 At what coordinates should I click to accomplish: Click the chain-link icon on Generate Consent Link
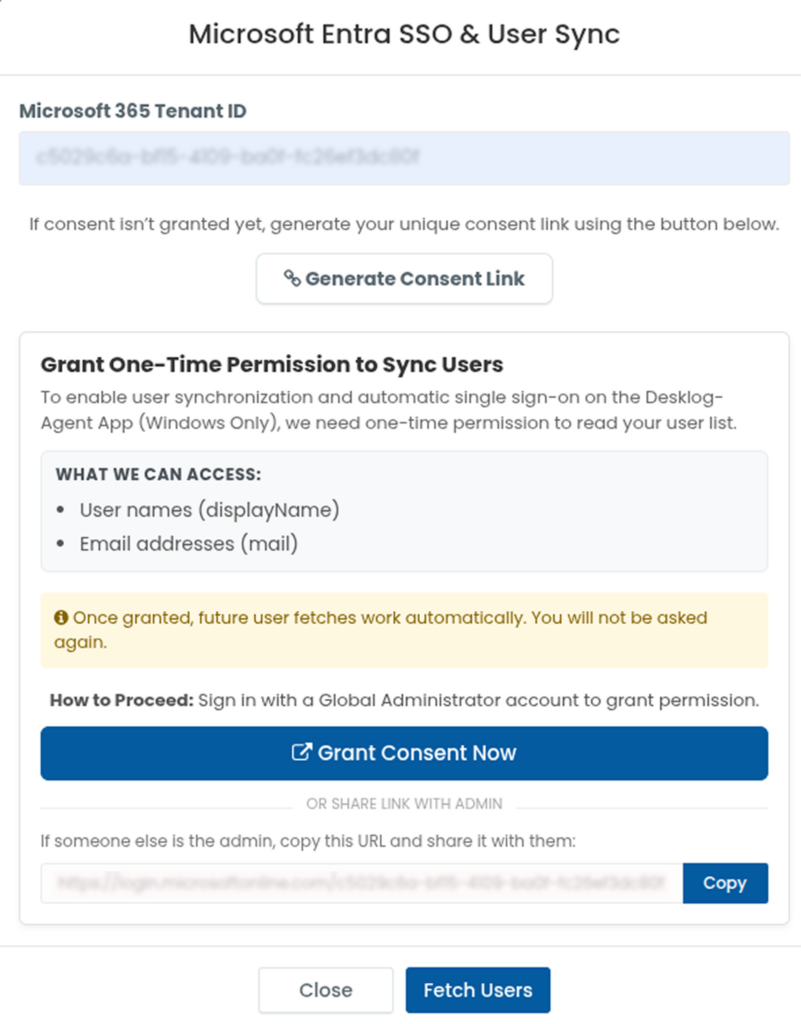click(x=292, y=278)
